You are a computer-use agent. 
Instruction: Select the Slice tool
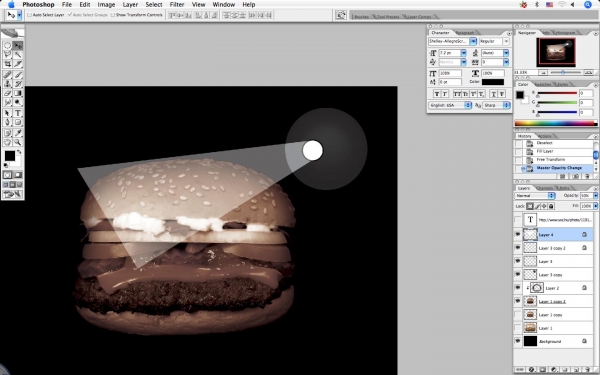tap(18, 64)
